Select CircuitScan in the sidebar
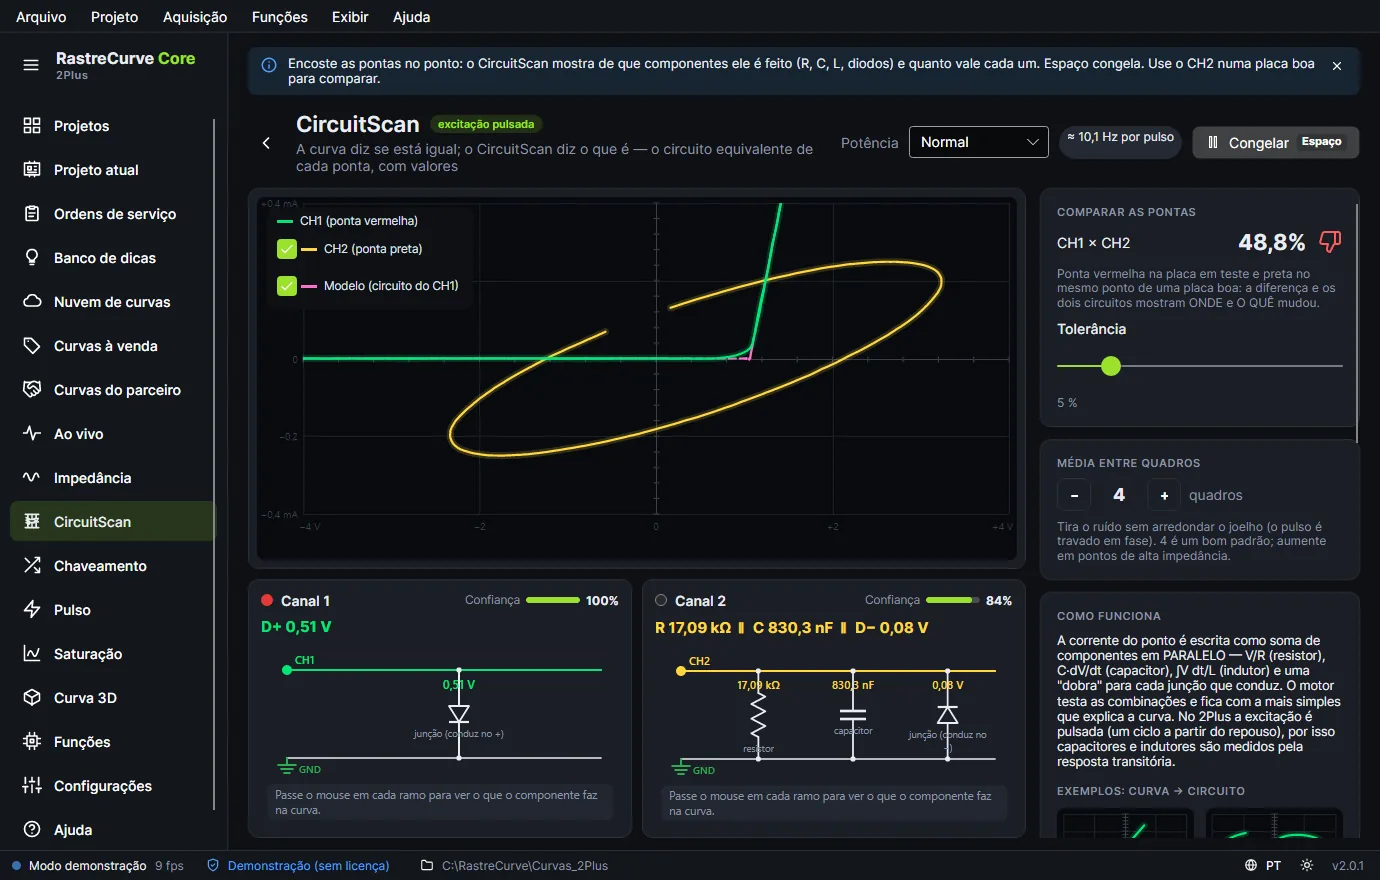 [112, 522]
